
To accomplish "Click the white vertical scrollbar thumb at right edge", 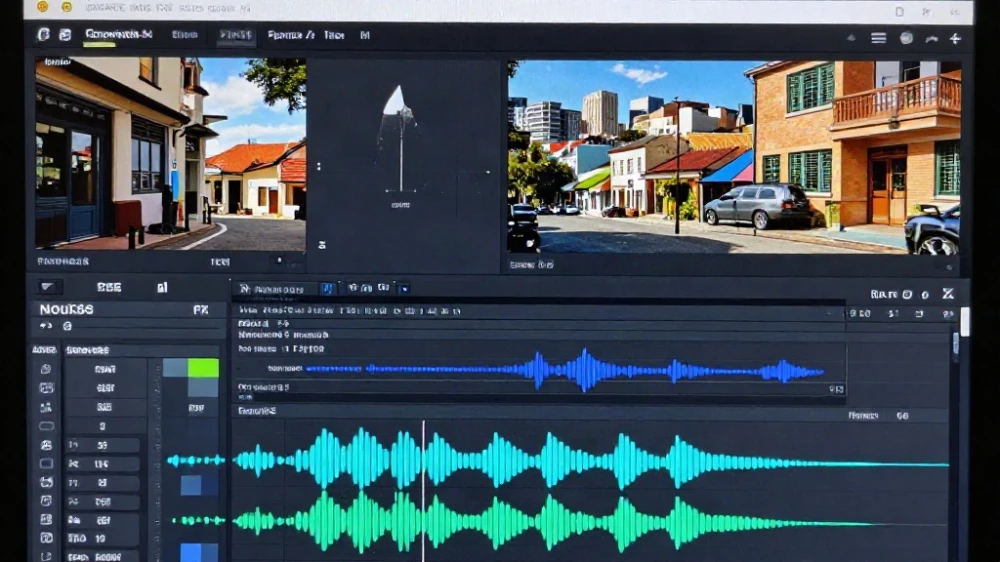I will click(965, 322).
